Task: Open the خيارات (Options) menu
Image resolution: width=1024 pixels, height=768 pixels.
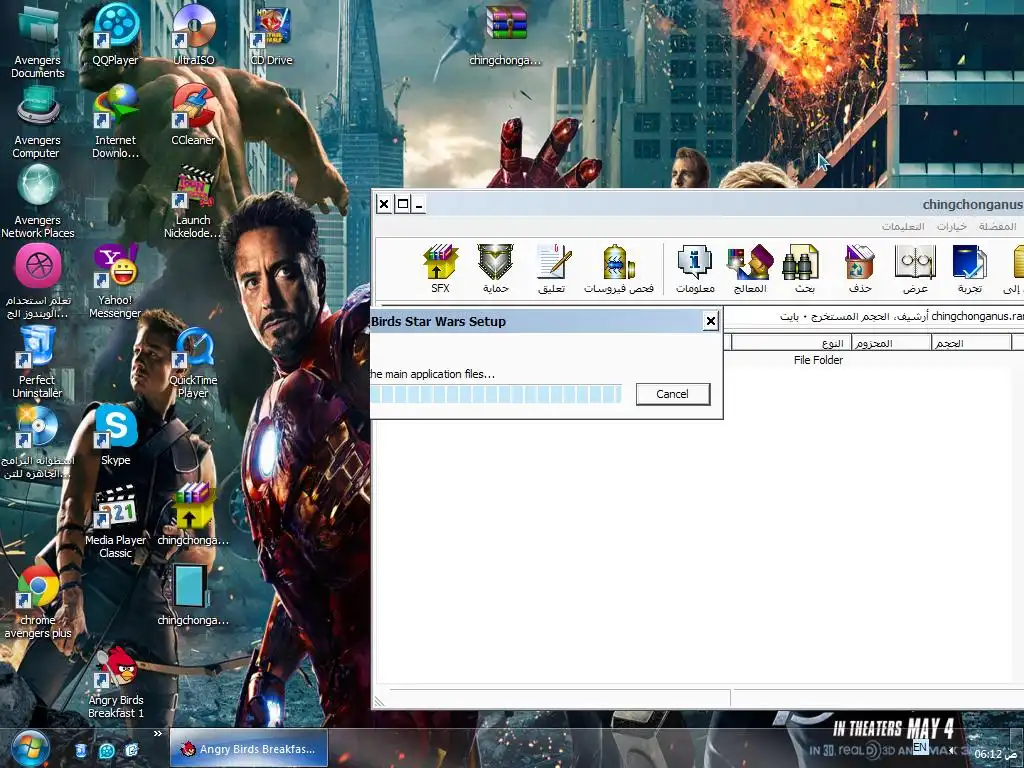Action: pyautogui.click(x=952, y=227)
